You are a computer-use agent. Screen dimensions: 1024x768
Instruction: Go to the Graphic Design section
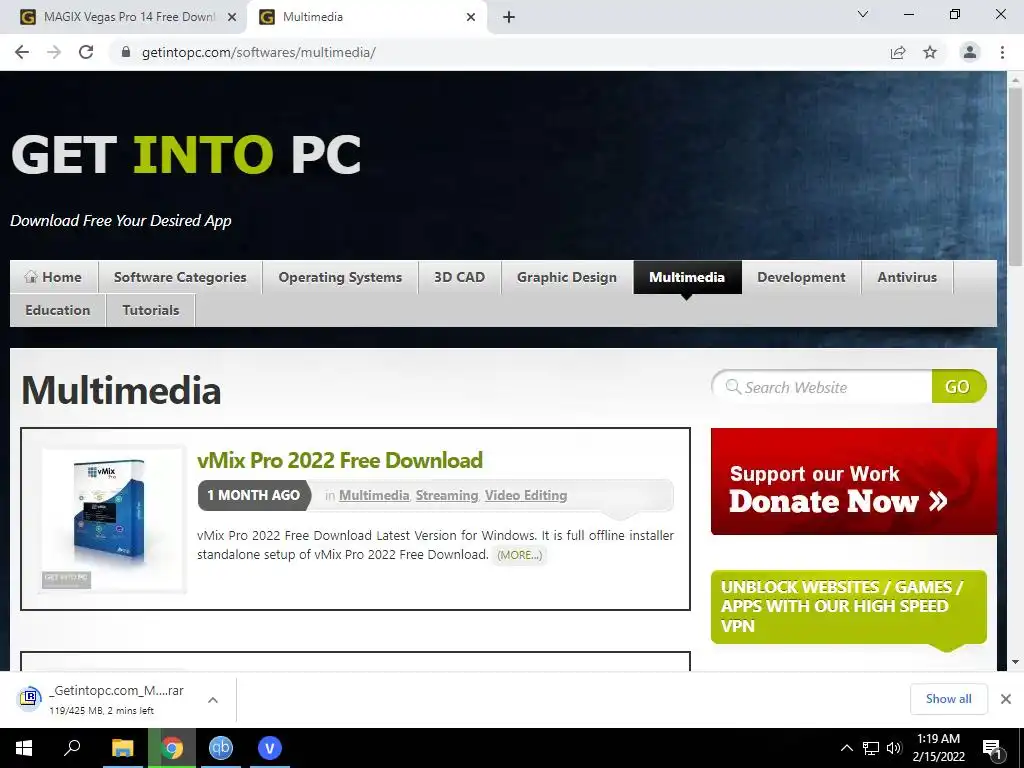pyautogui.click(x=567, y=277)
